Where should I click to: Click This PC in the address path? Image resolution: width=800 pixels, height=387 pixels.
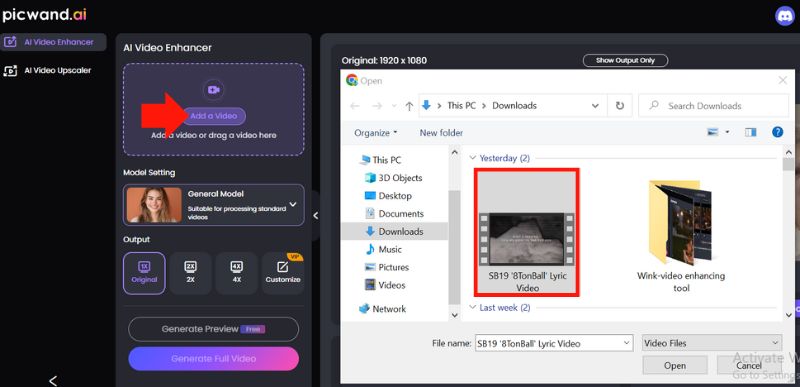tap(462, 106)
